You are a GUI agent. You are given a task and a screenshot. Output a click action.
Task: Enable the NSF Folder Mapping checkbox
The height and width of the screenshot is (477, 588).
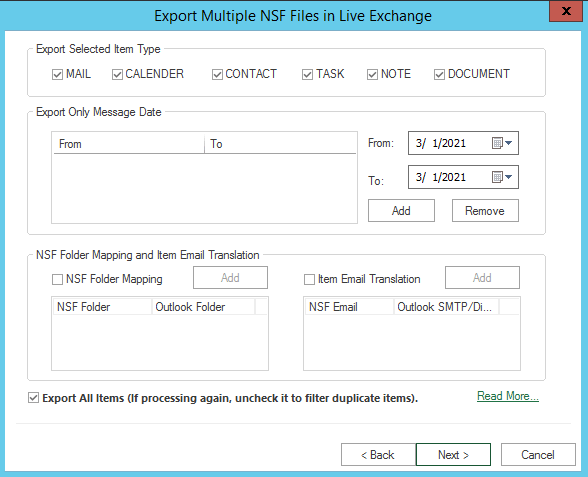point(57,279)
